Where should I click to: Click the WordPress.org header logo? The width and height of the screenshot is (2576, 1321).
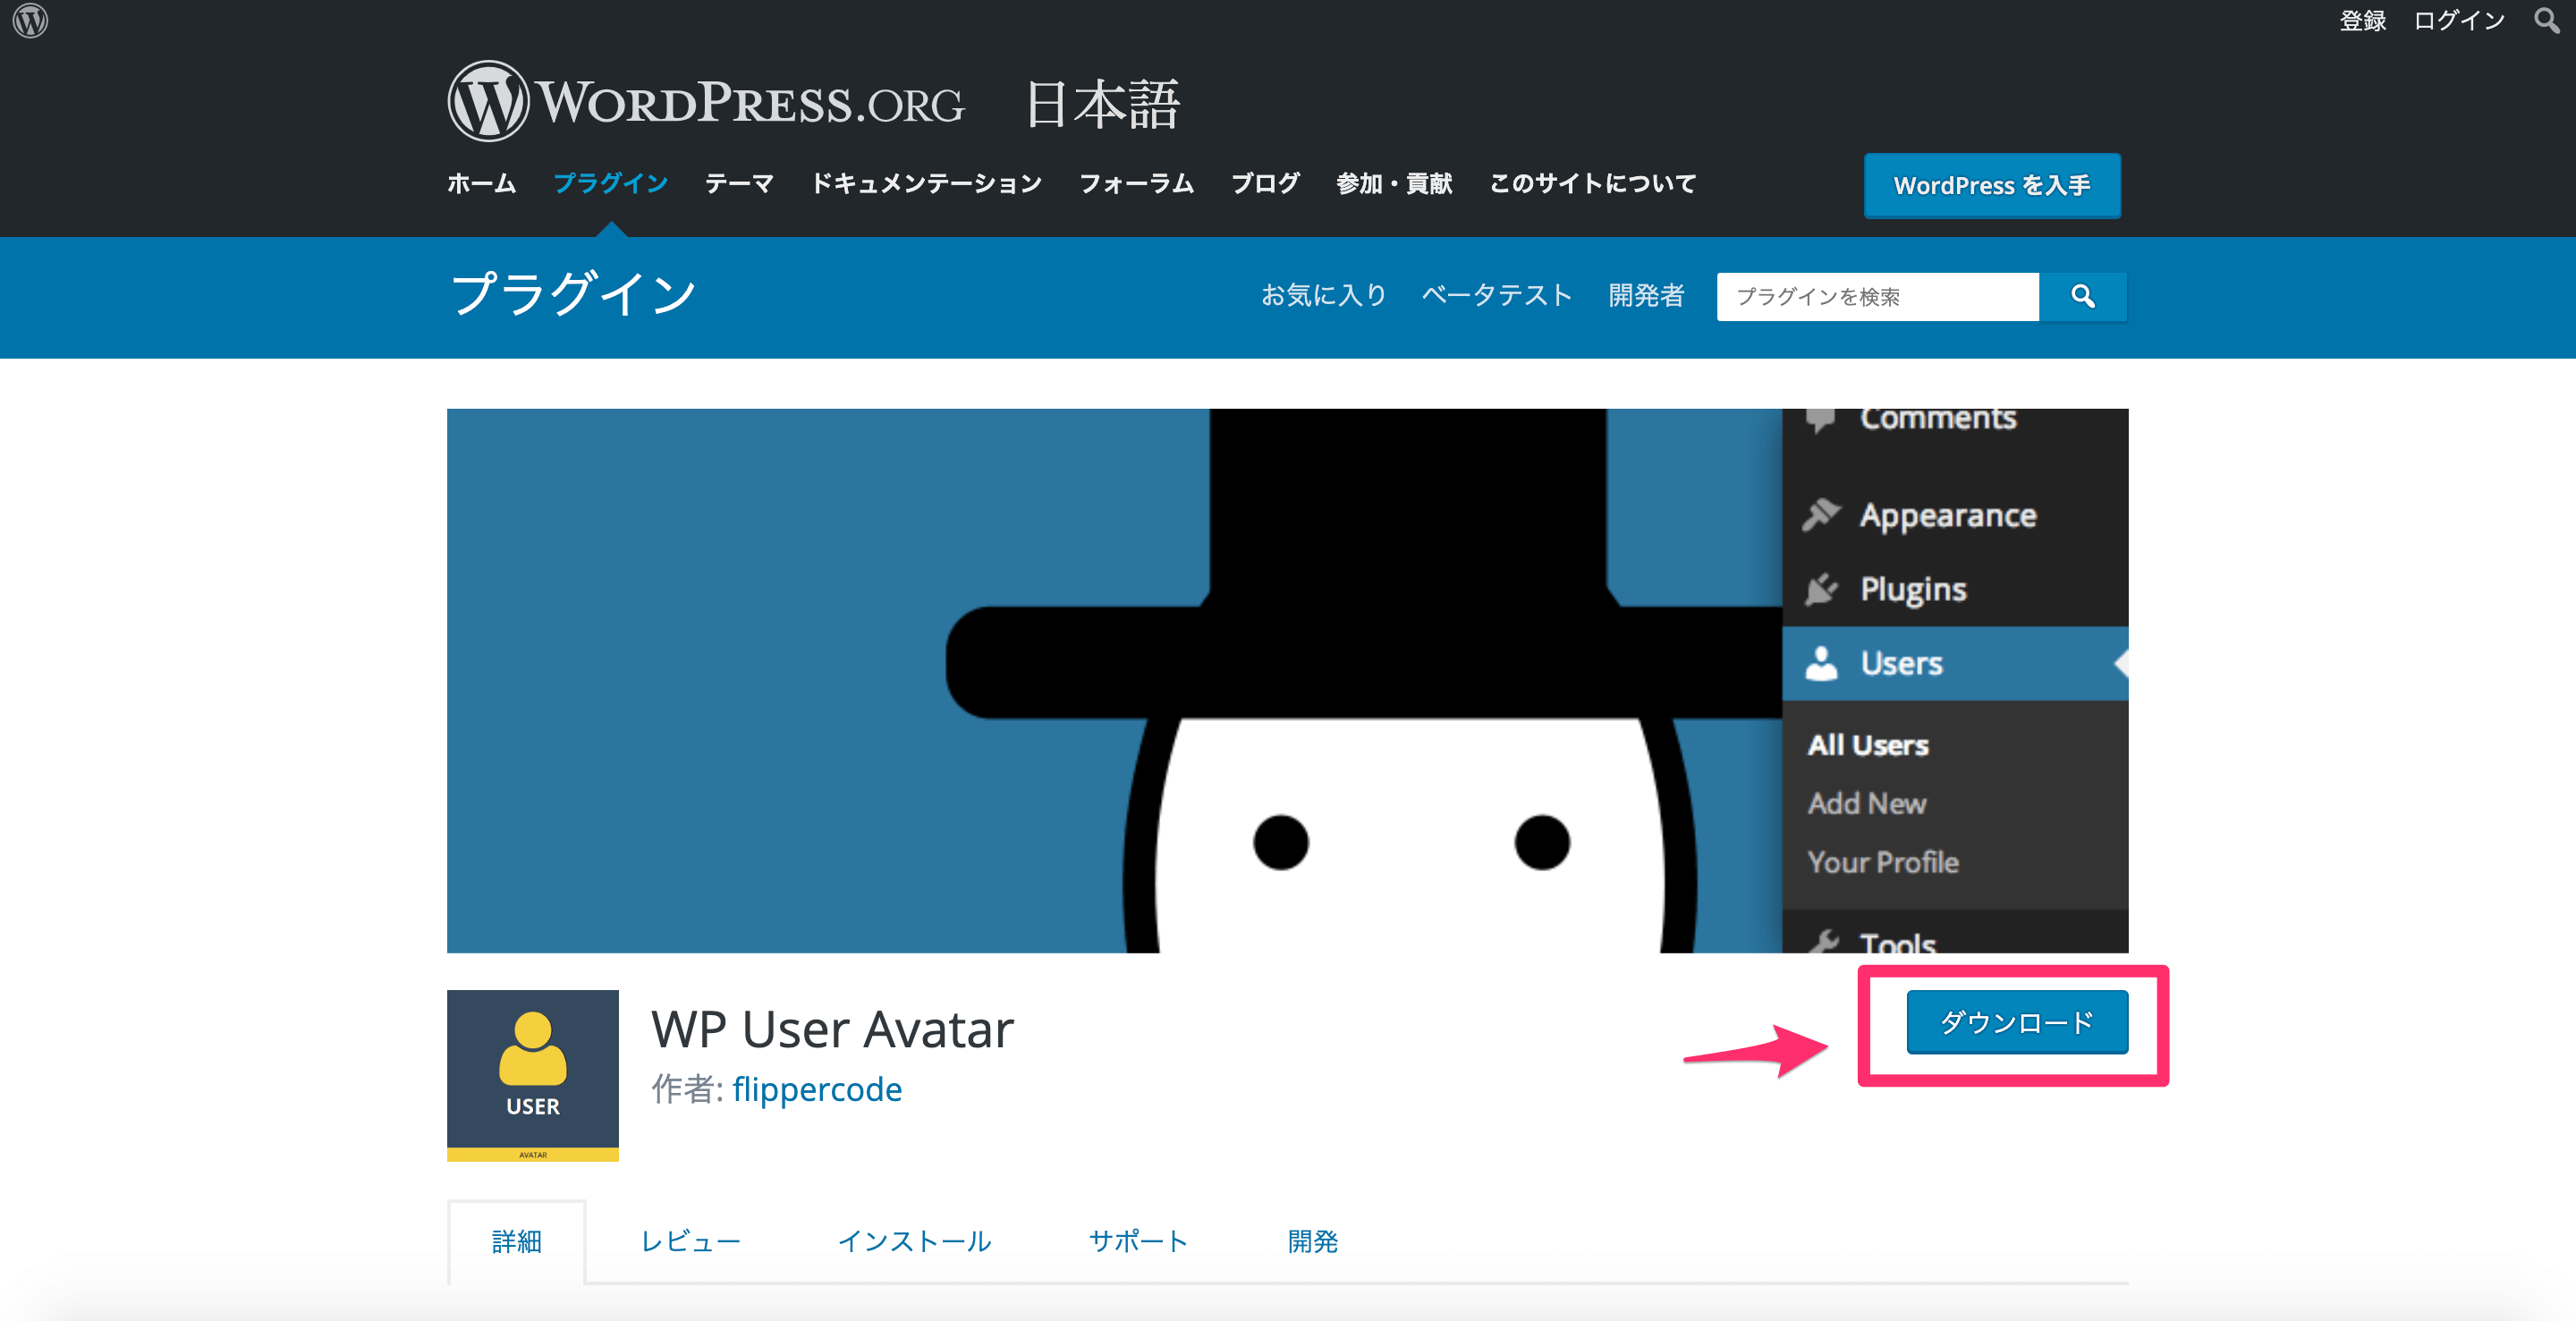tap(706, 102)
